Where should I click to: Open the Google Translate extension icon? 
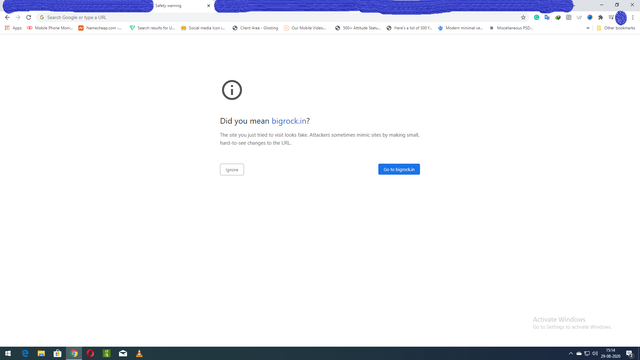tap(547, 18)
